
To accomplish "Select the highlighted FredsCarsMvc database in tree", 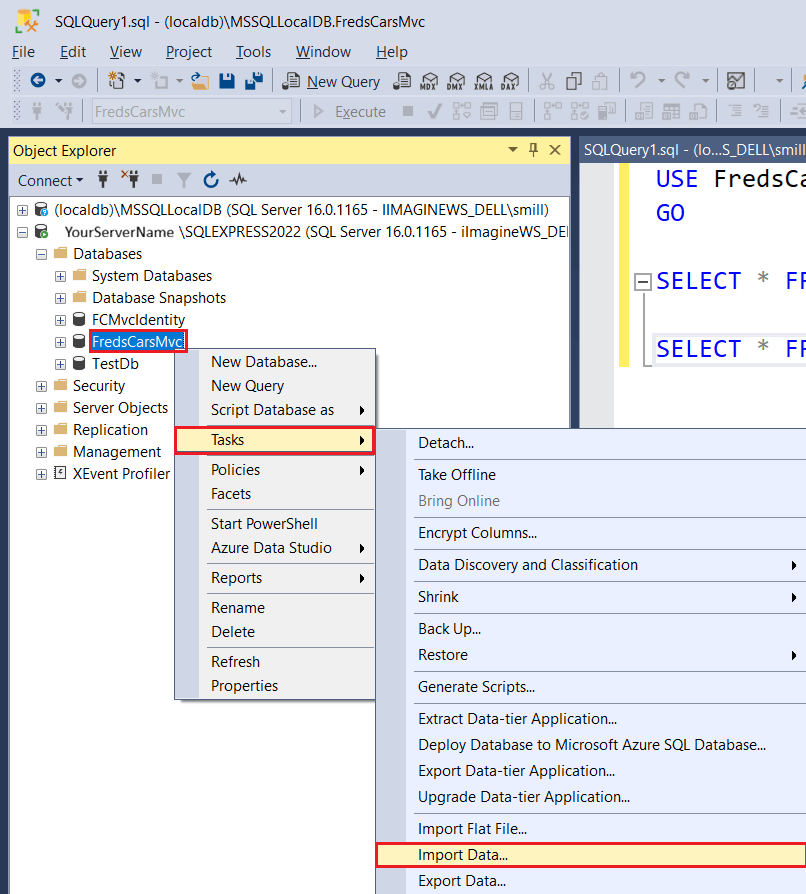I will (x=138, y=342).
